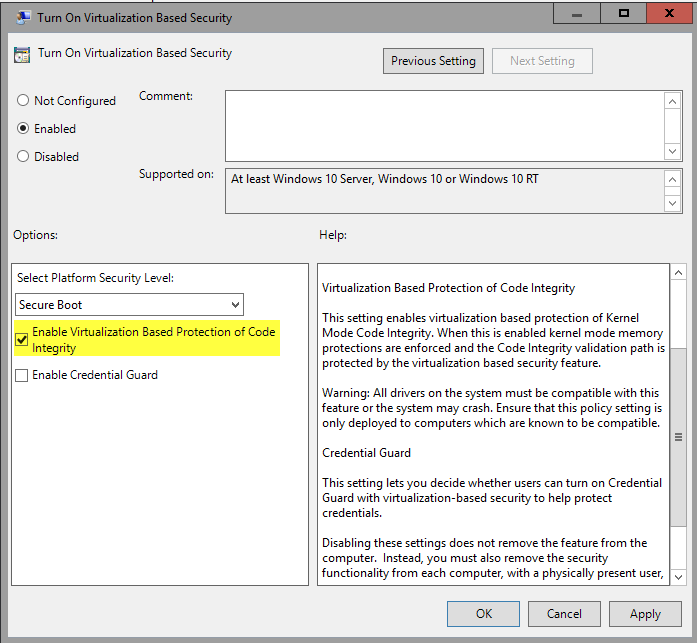
Task: Select the Enabled radio button
Action: point(24,129)
